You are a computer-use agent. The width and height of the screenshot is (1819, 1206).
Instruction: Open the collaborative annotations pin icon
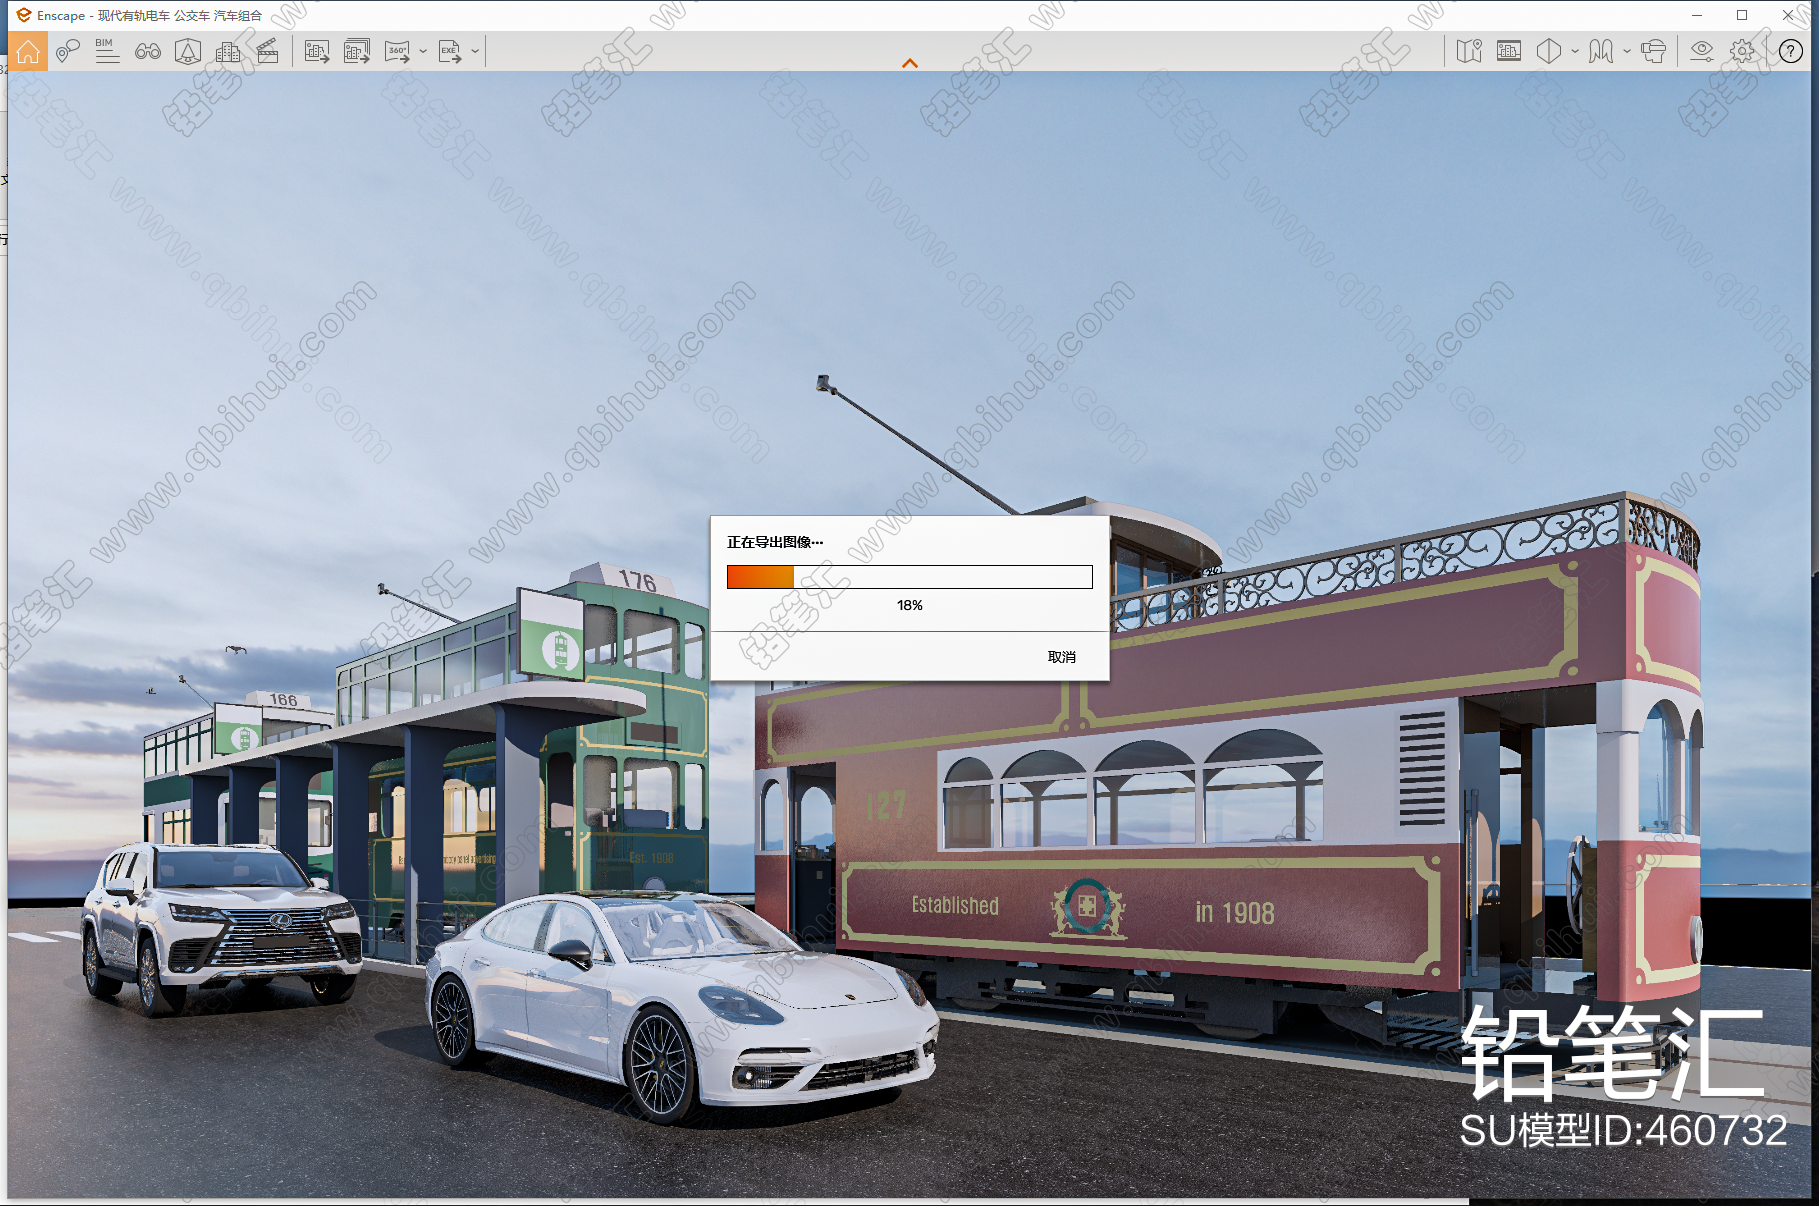67,51
